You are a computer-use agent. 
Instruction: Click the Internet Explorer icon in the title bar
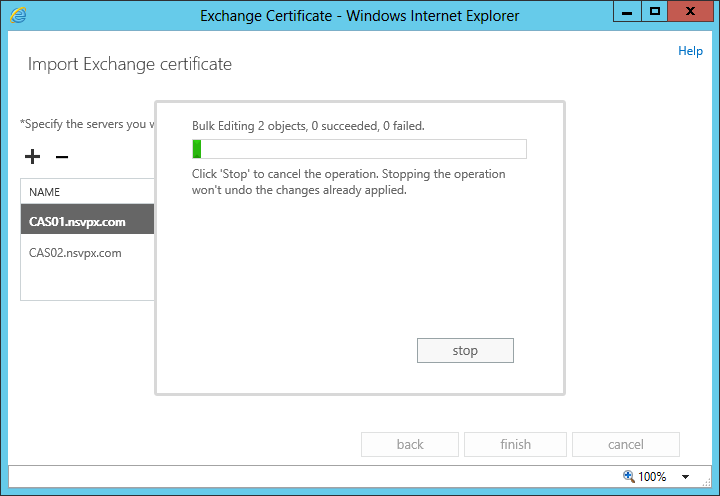tap(17, 15)
